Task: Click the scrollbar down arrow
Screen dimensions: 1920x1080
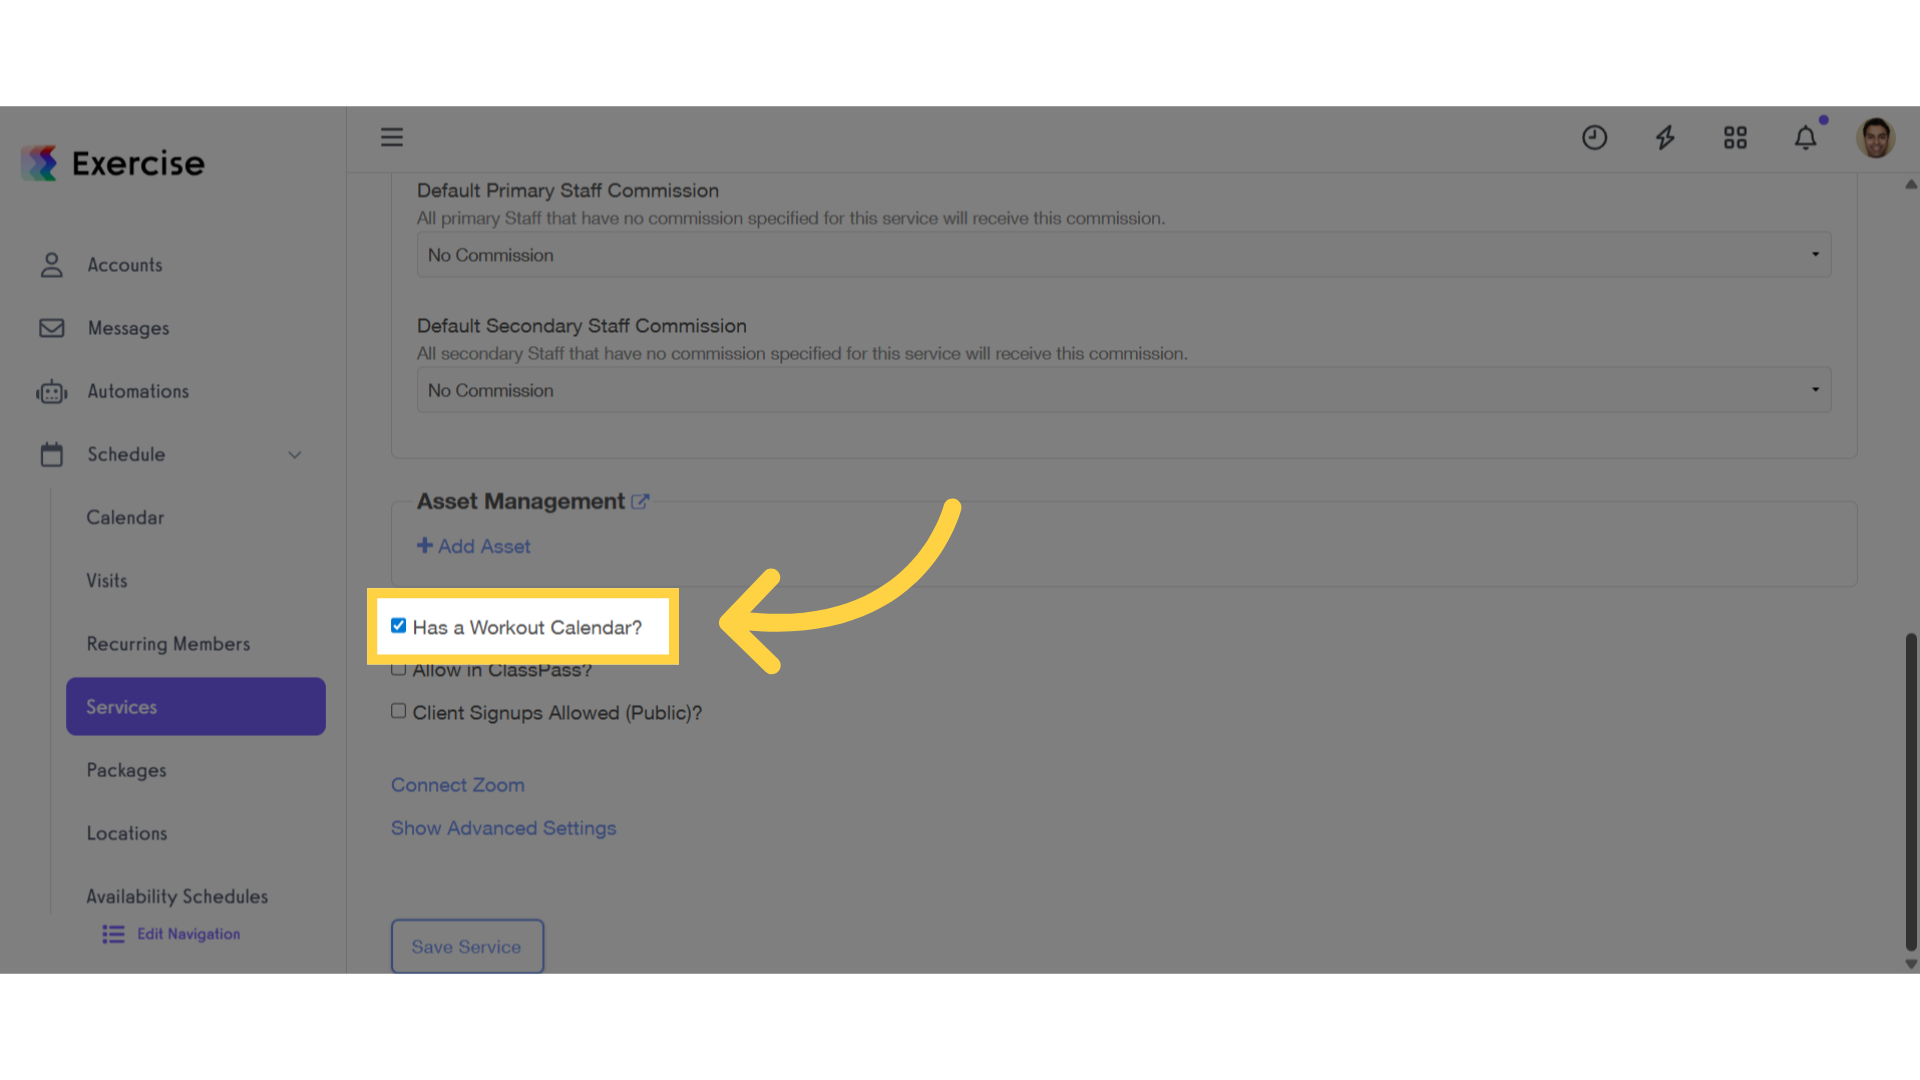Action: coord(1911,965)
